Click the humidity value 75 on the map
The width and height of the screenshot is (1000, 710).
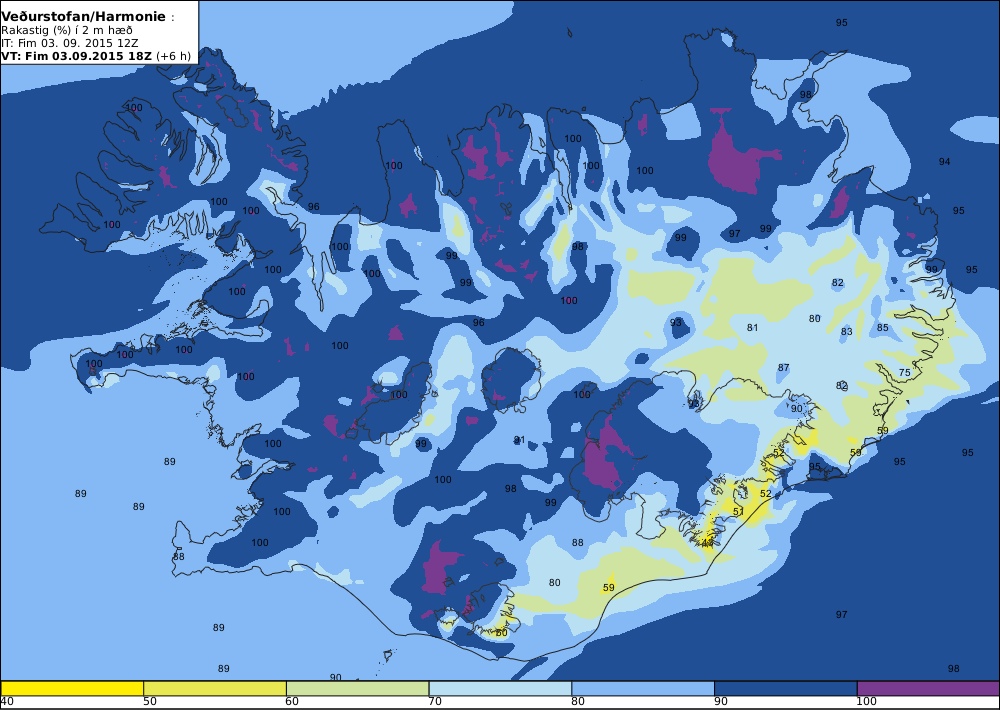[904, 373]
